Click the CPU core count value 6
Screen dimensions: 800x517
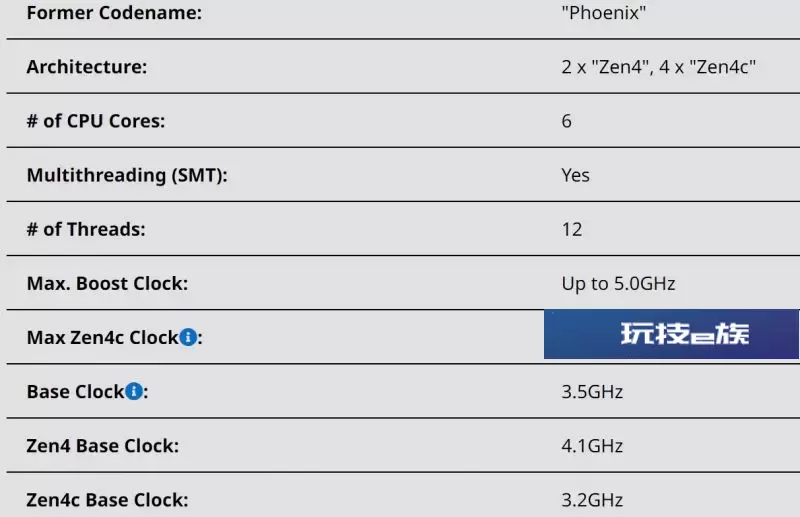566,121
